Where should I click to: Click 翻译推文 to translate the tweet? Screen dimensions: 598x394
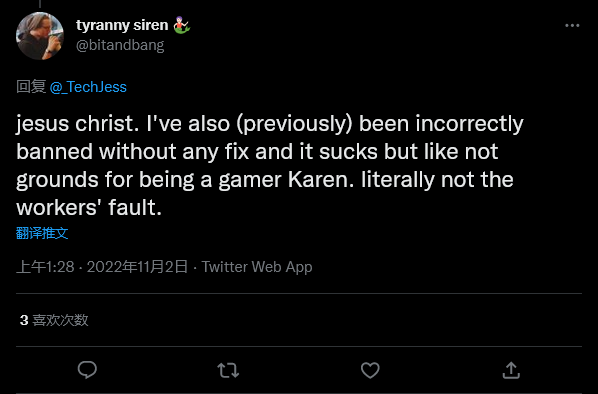coord(42,233)
